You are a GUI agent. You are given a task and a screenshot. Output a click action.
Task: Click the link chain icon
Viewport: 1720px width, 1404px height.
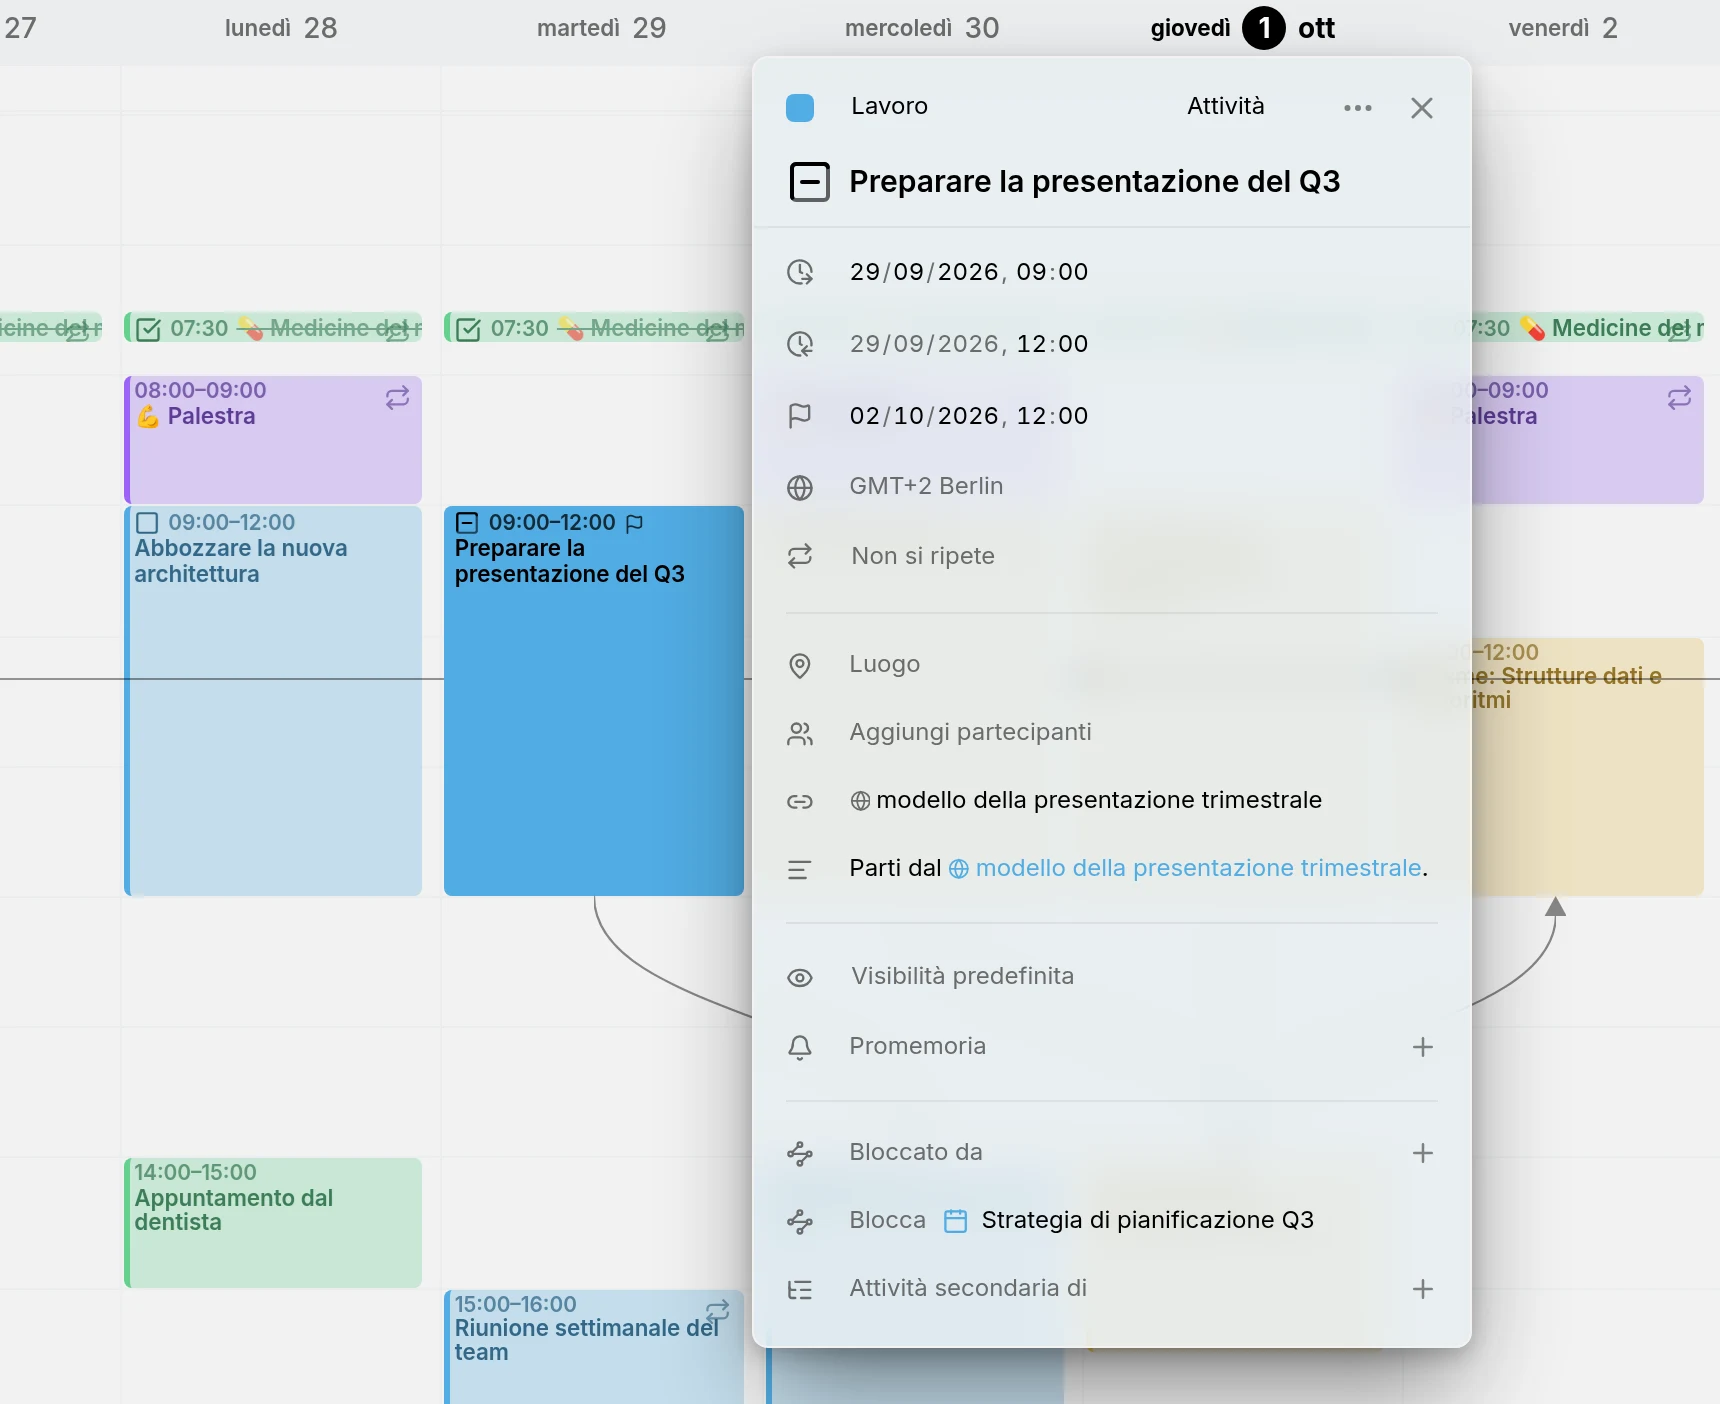(x=800, y=801)
